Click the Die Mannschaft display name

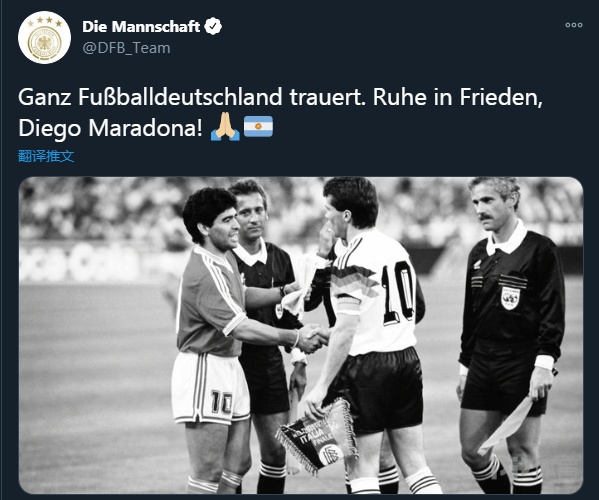coord(141,26)
